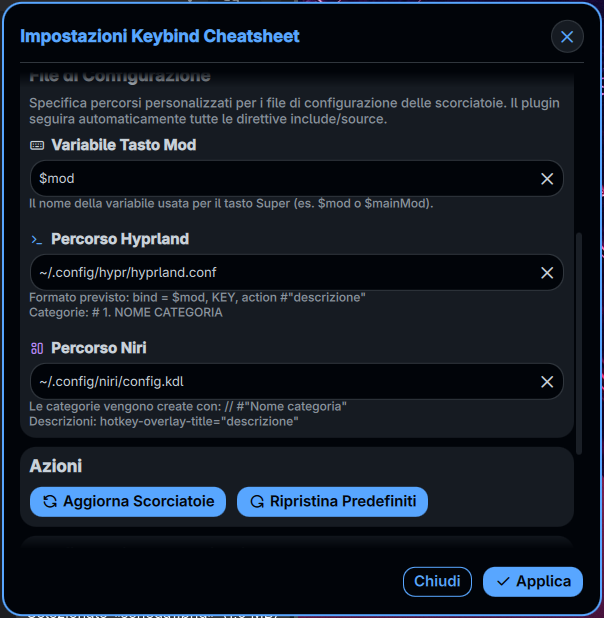Click the Azioni section heading

tap(56, 466)
